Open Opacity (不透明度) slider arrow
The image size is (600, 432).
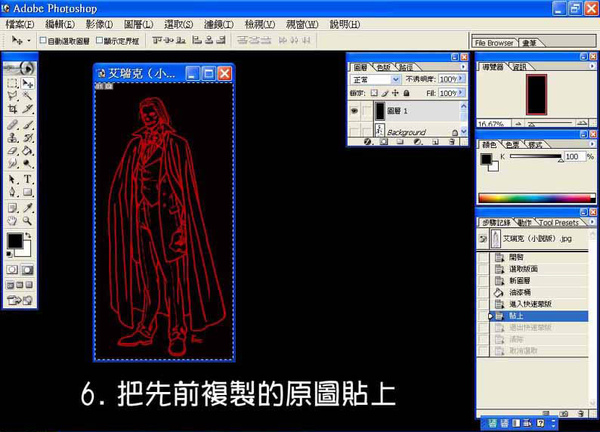[x=461, y=79]
